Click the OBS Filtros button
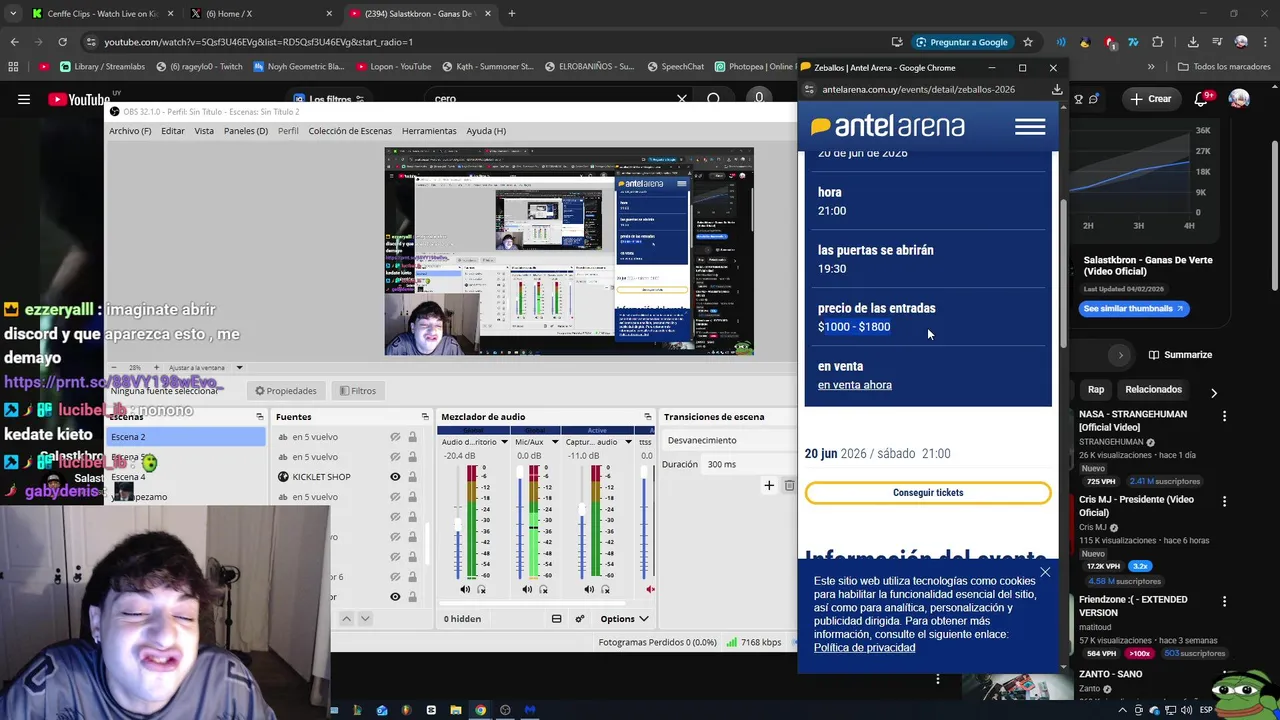 (x=357, y=391)
